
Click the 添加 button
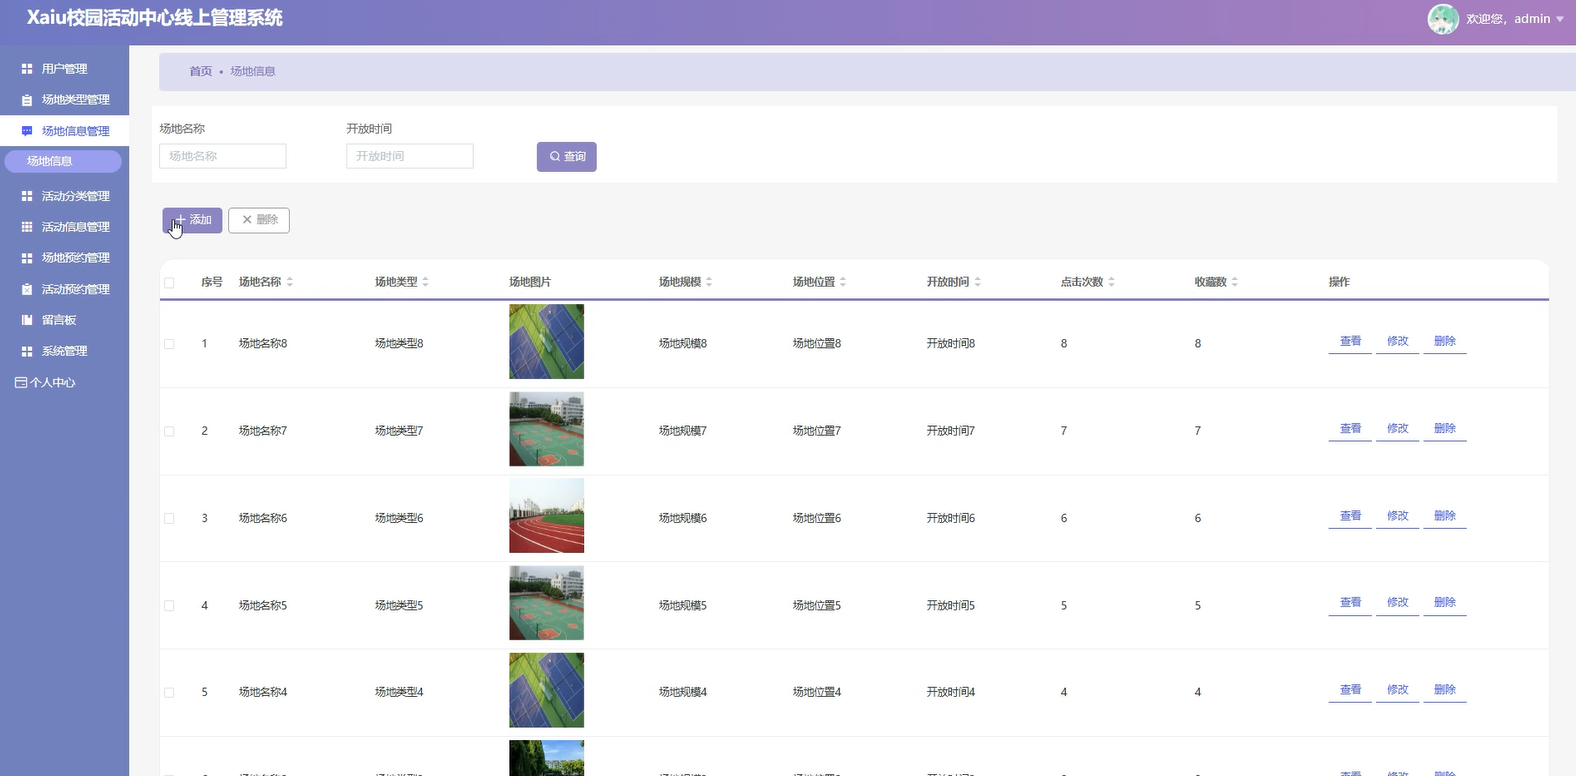192,220
